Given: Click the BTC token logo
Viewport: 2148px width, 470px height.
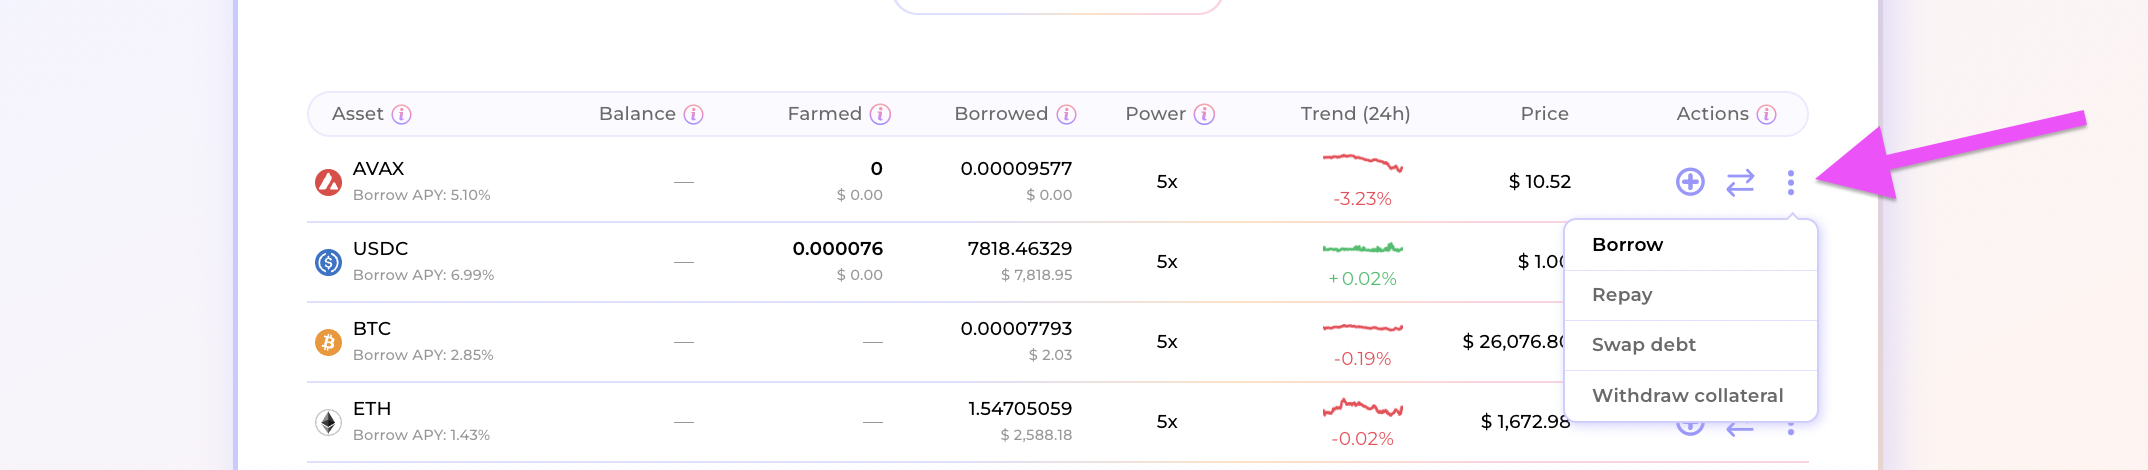Looking at the screenshot, I should [x=329, y=342].
